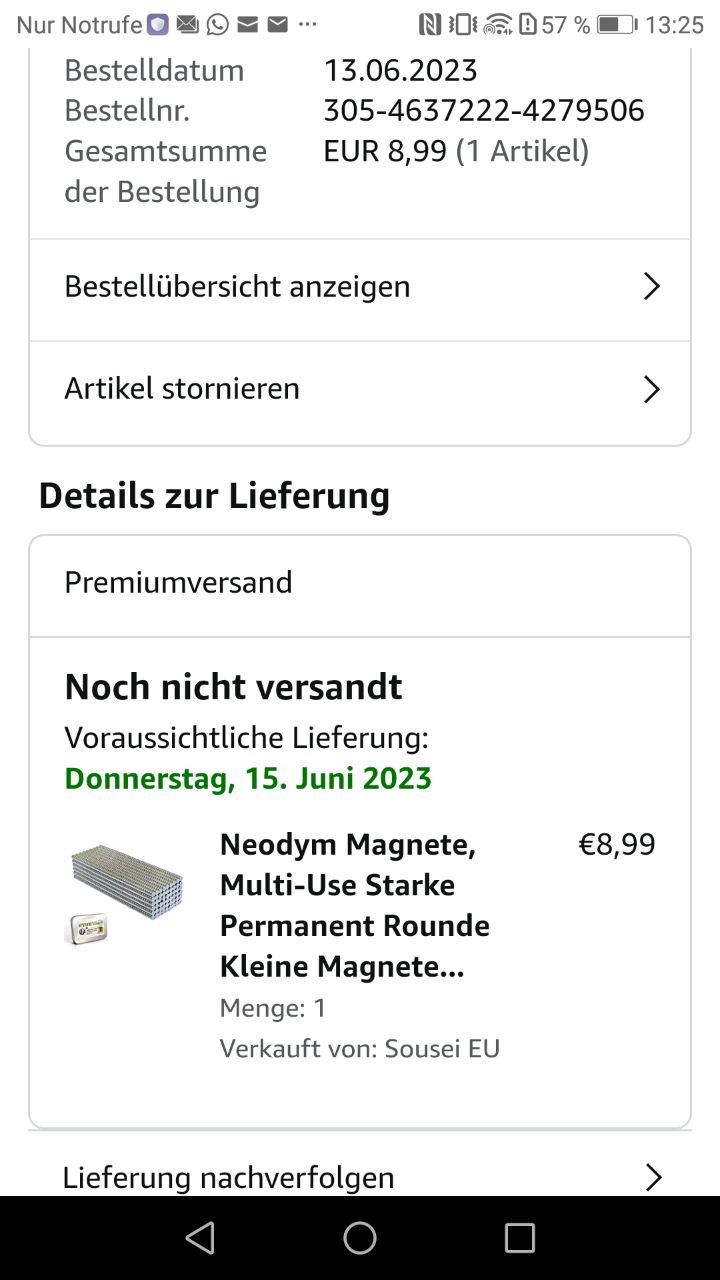Viewport: 720px width, 1280px height.
Task: Open the Bestellübersicht anzeigen entry
Action: pyautogui.click(x=237, y=287)
